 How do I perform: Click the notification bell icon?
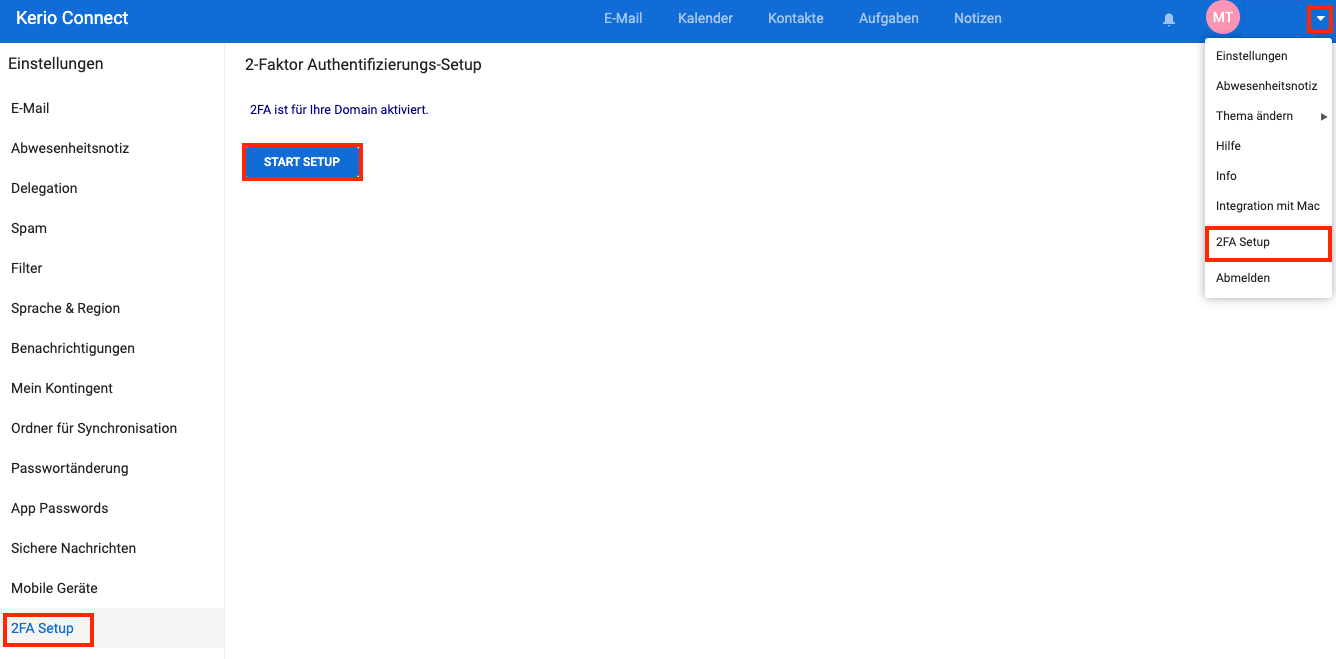pos(1168,19)
